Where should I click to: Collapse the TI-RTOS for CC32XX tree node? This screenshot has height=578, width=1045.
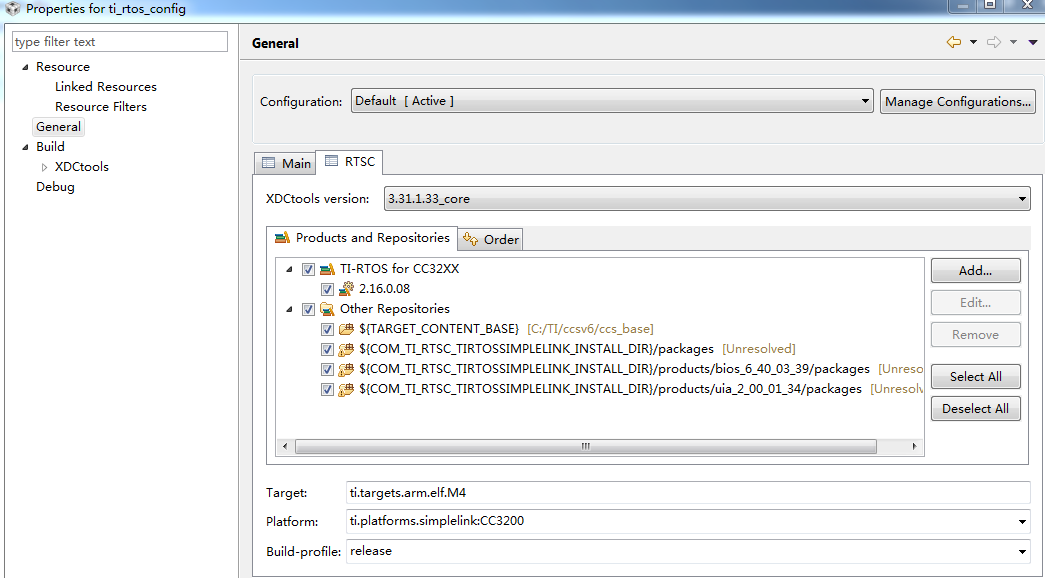(x=289, y=269)
